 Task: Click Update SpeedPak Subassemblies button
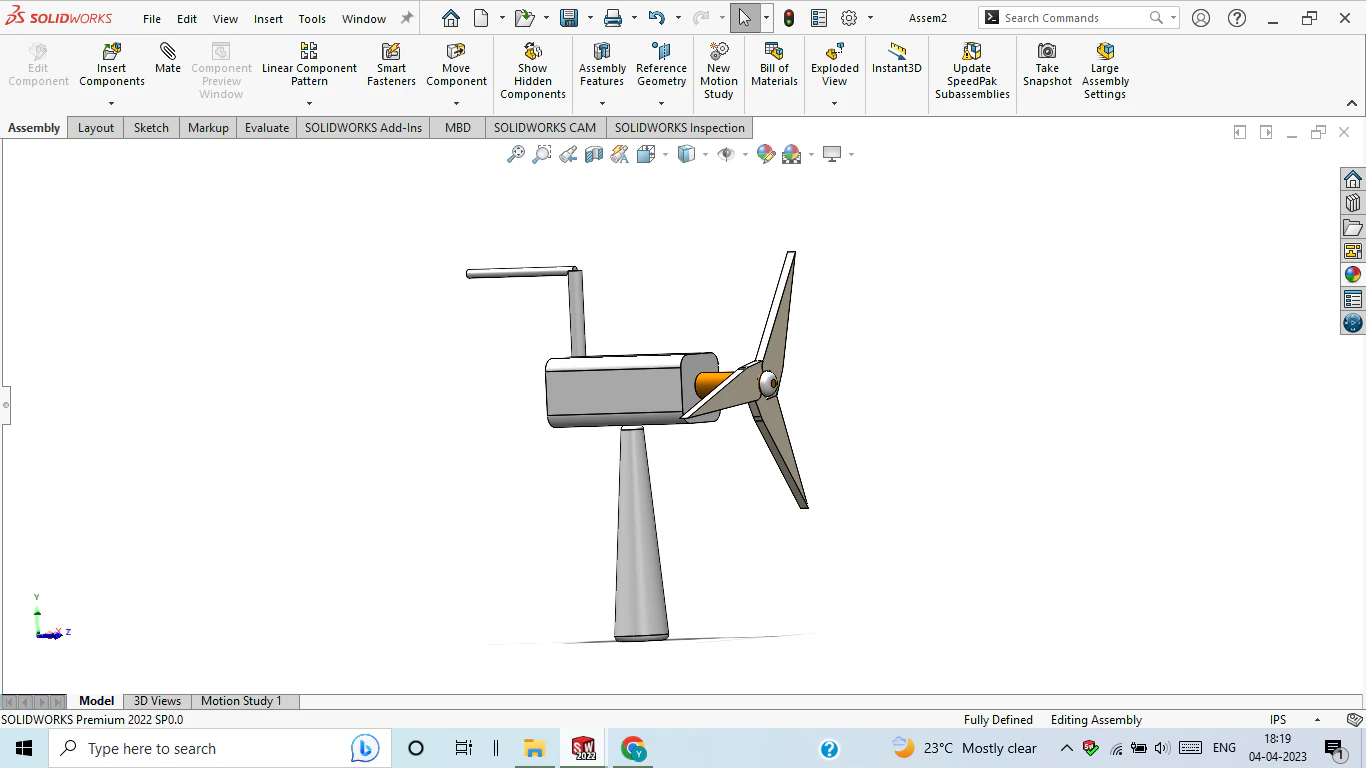[x=972, y=70]
